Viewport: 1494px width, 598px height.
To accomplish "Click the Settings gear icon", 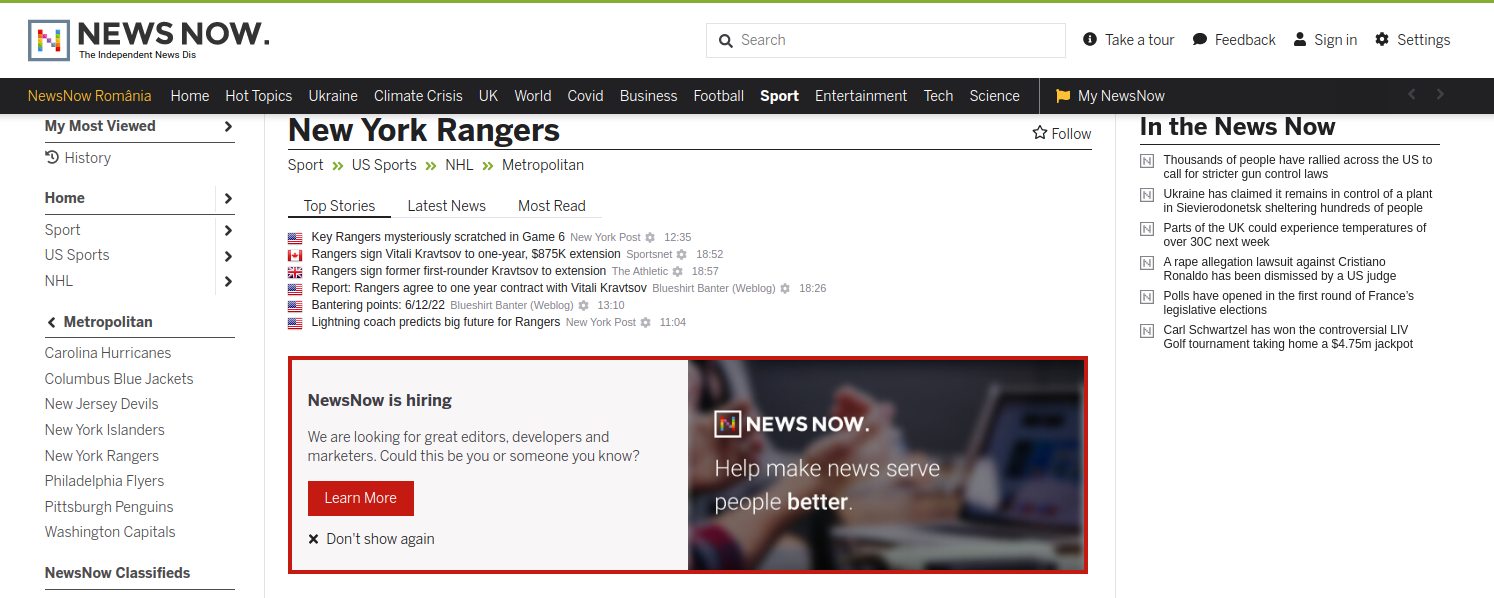I will tap(1382, 39).
